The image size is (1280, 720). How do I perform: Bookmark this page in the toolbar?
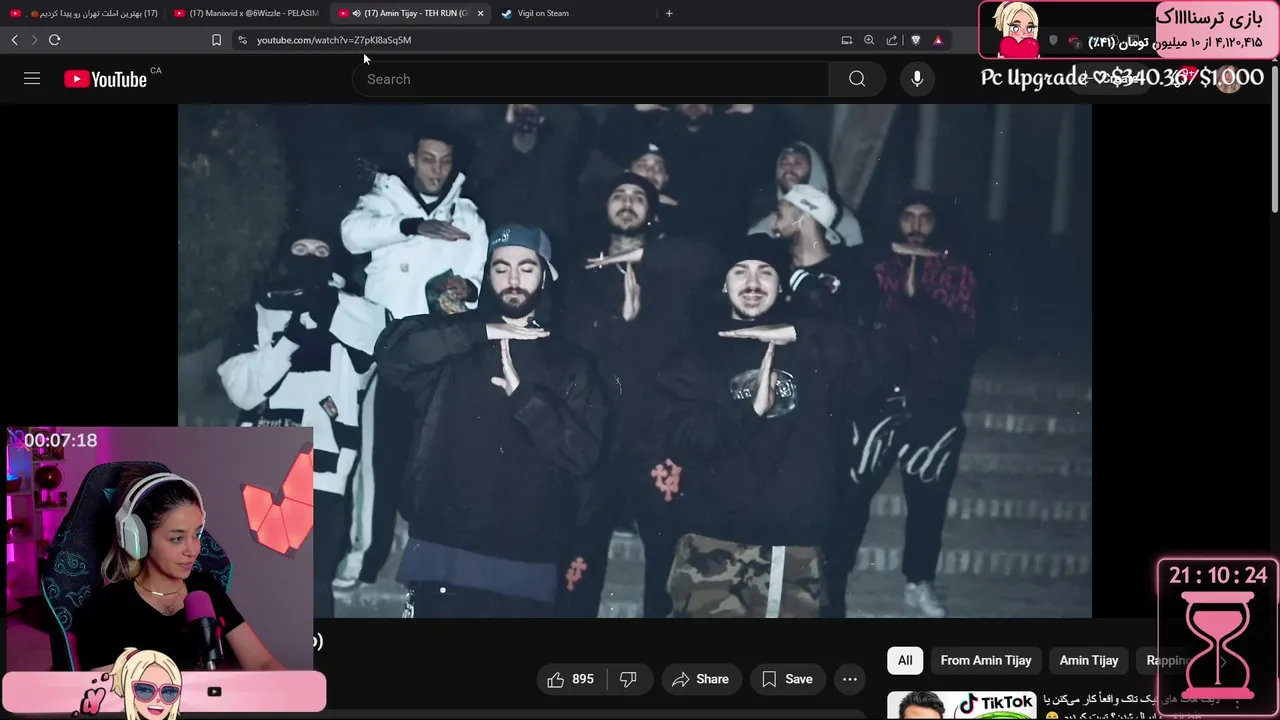point(216,40)
